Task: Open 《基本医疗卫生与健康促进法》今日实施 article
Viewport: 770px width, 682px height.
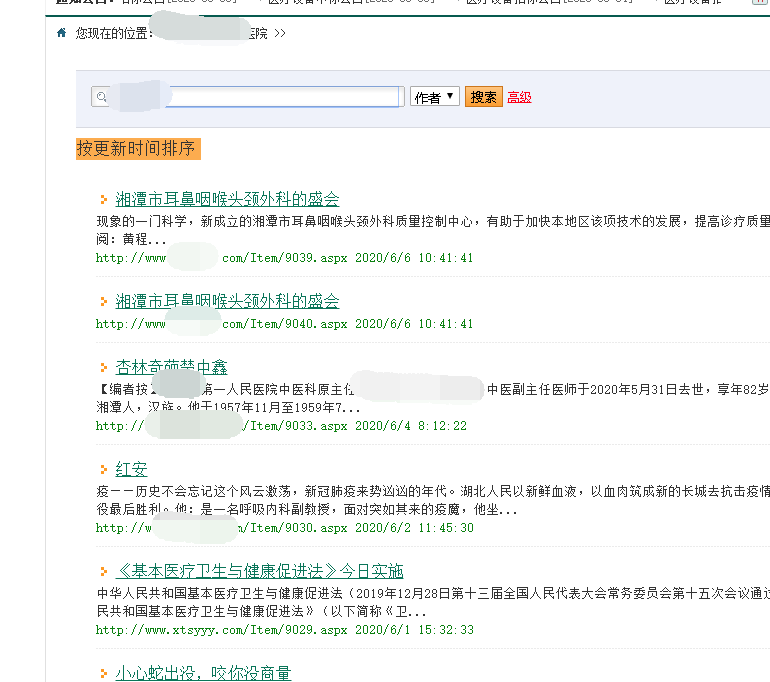Action: click(259, 571)
